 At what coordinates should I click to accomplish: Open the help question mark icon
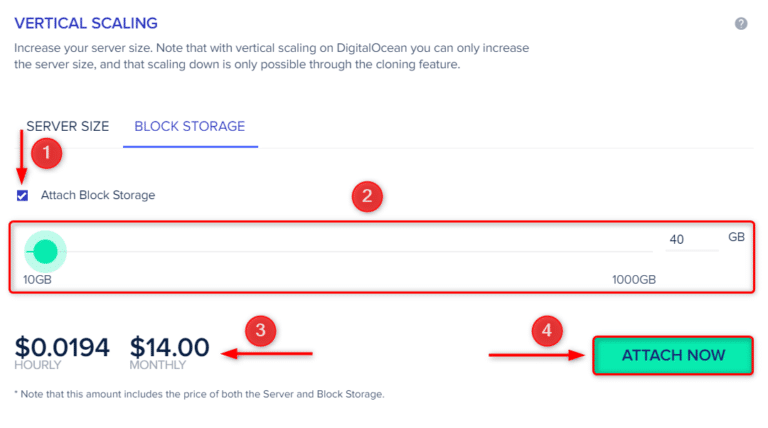click(741, 23)
